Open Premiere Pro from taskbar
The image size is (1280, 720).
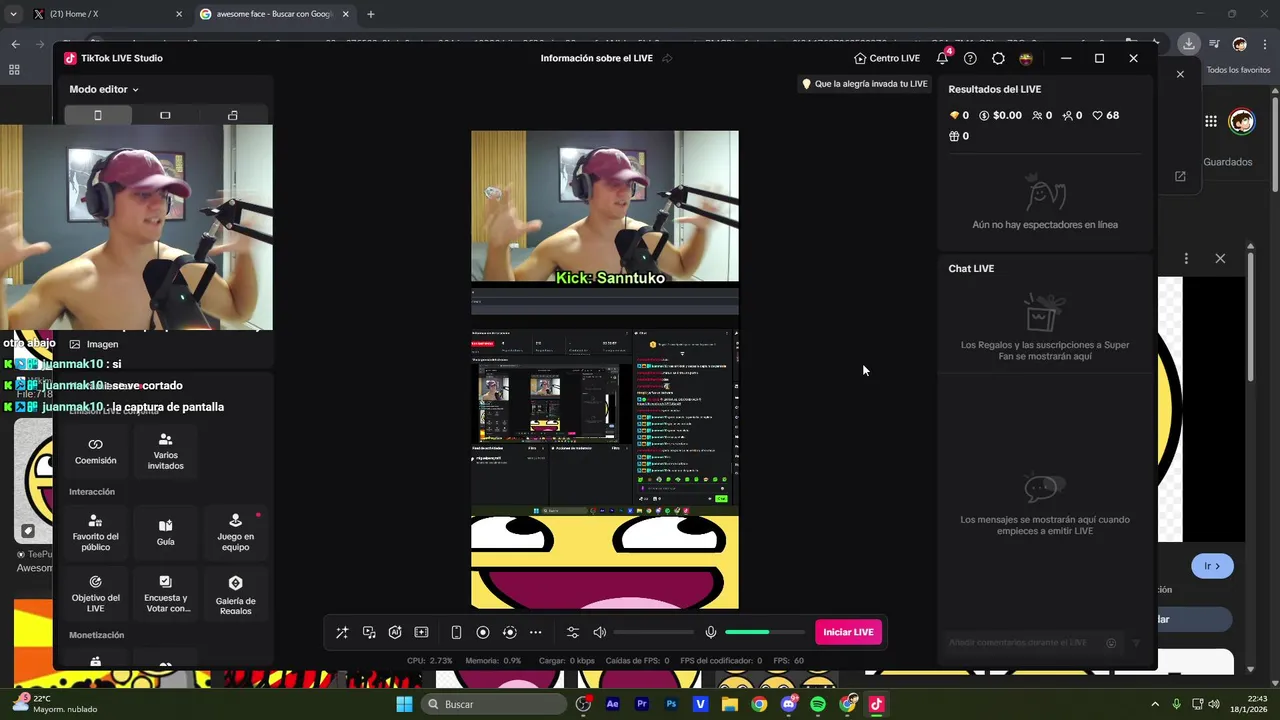642,704
